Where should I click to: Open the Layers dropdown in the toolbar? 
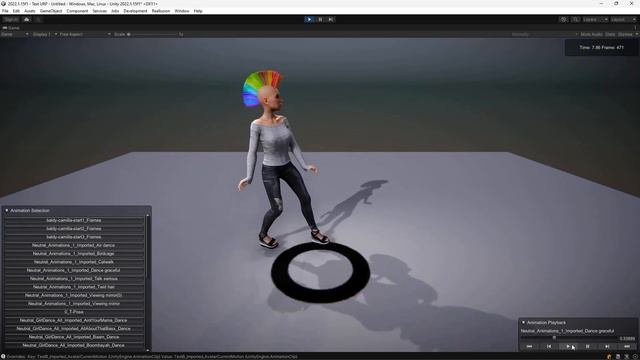[x=595, y=19]
